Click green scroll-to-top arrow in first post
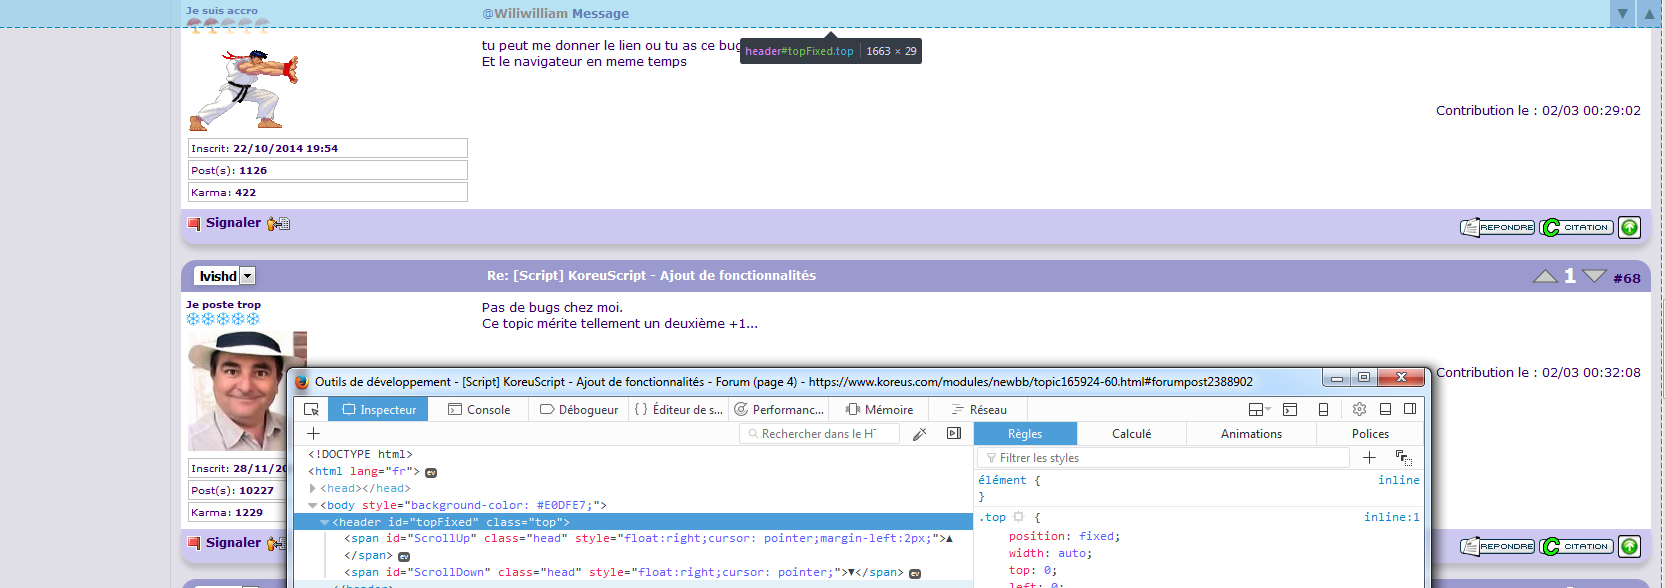The image size is (1665, 588). point(1629,228)
